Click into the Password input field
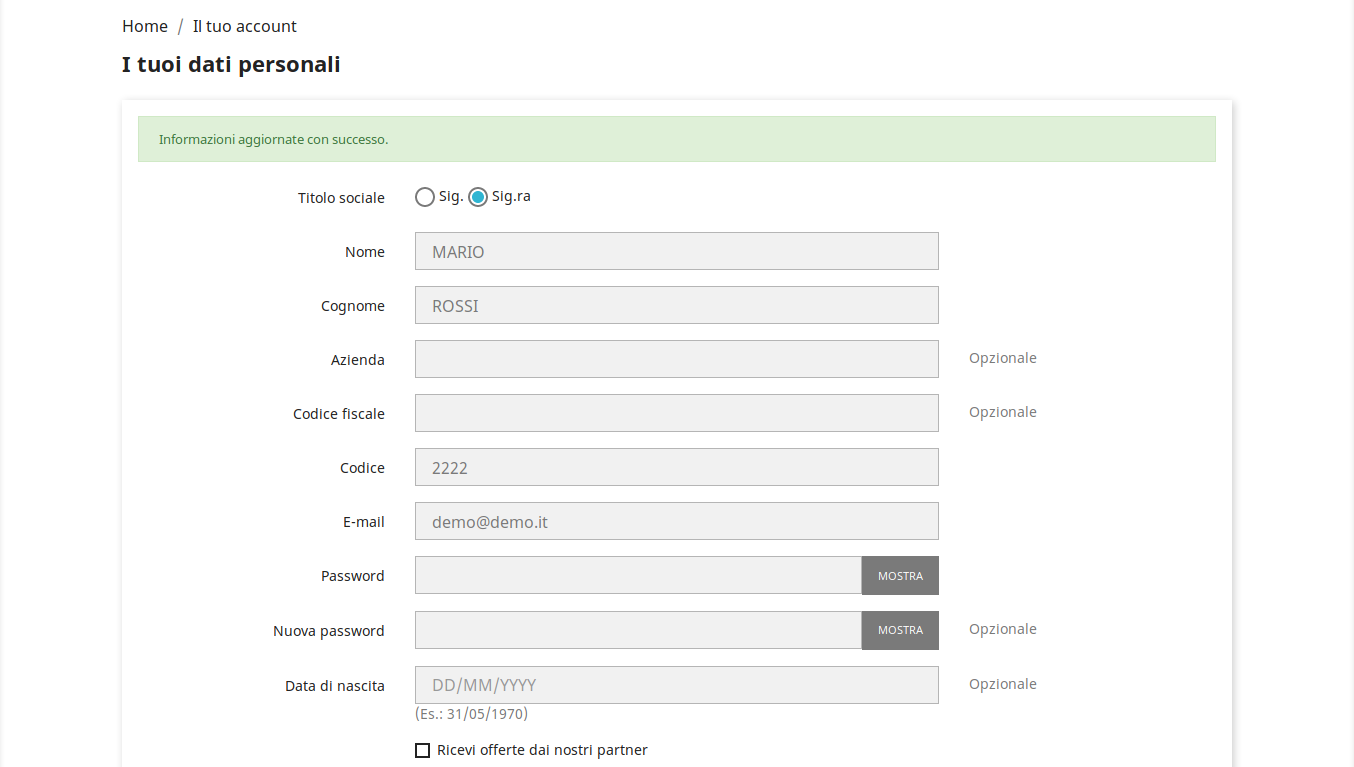 coord(638,575)
